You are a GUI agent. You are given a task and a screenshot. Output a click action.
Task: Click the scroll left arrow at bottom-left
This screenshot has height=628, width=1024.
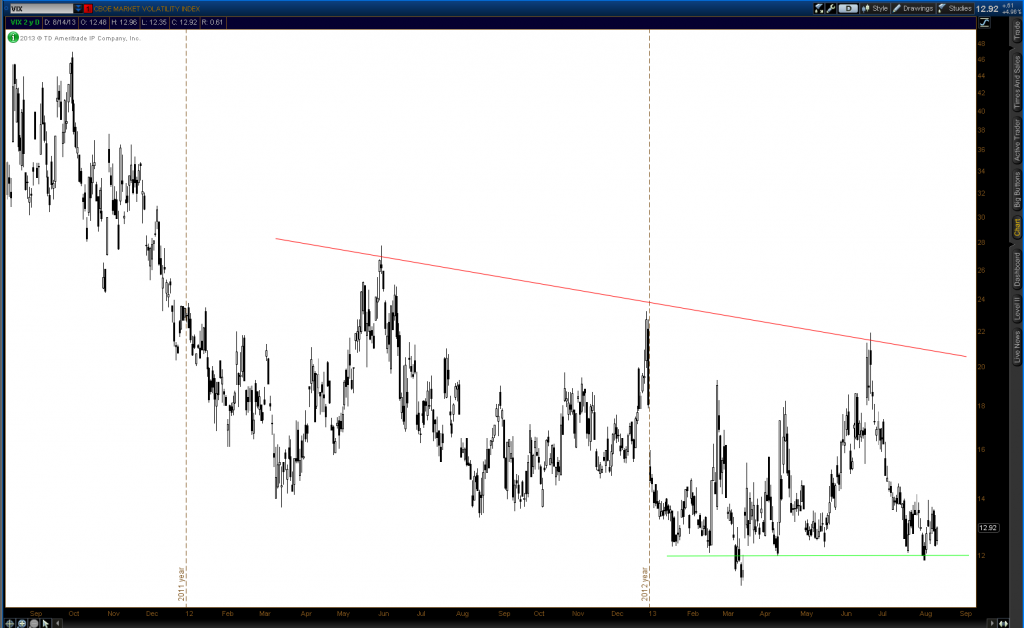tap(58, 623)
